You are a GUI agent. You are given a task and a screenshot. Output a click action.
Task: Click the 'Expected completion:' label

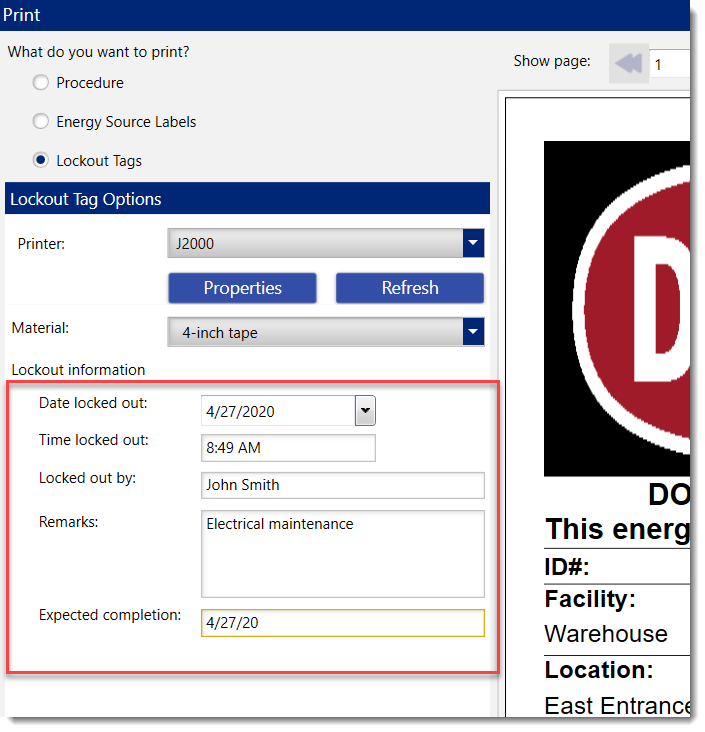click(110, 615)
